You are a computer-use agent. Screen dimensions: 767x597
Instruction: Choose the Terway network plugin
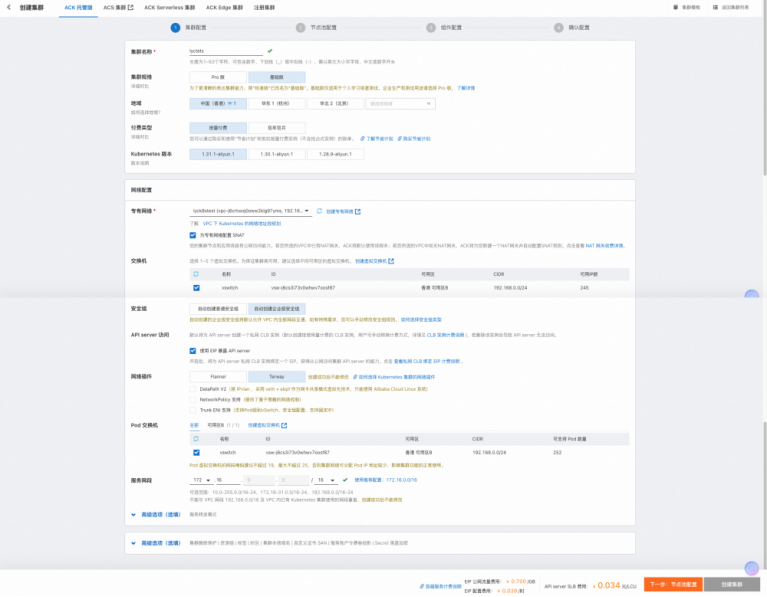click(277, 376)
